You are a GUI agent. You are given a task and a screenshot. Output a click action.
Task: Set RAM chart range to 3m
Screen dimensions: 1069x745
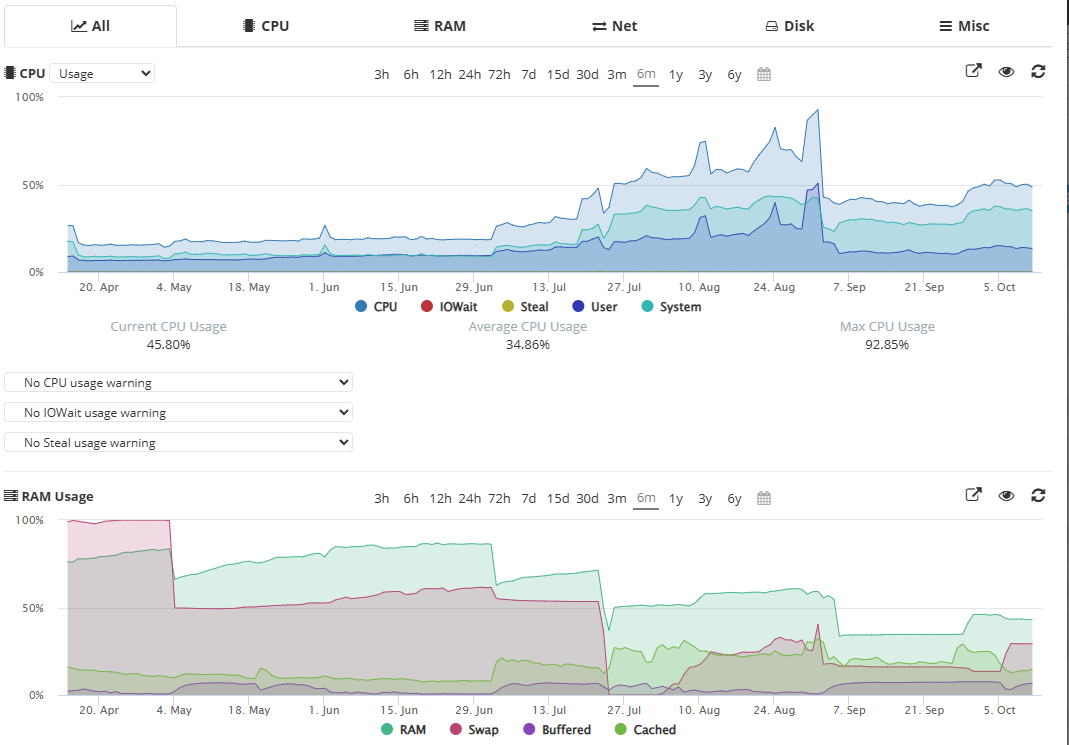[617, 498]
